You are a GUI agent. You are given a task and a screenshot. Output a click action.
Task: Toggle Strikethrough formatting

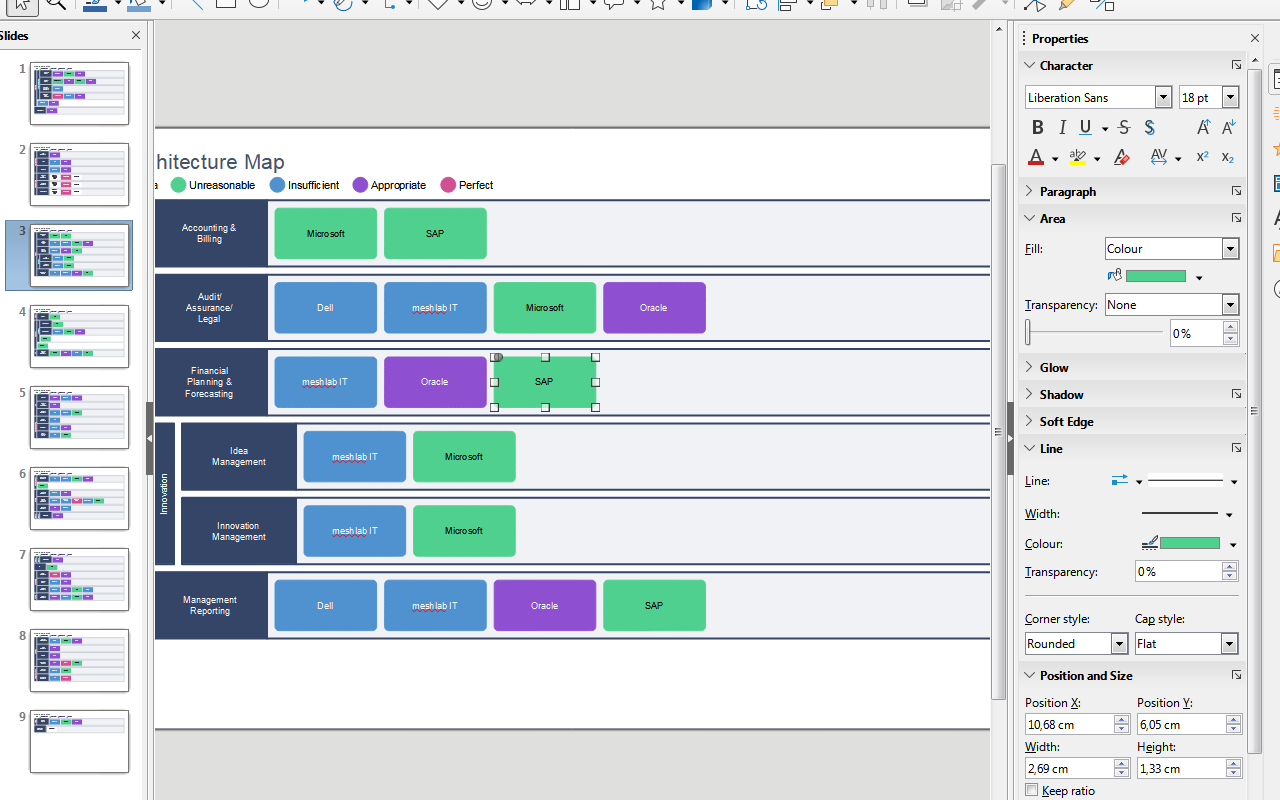[x=1124, y=128]
